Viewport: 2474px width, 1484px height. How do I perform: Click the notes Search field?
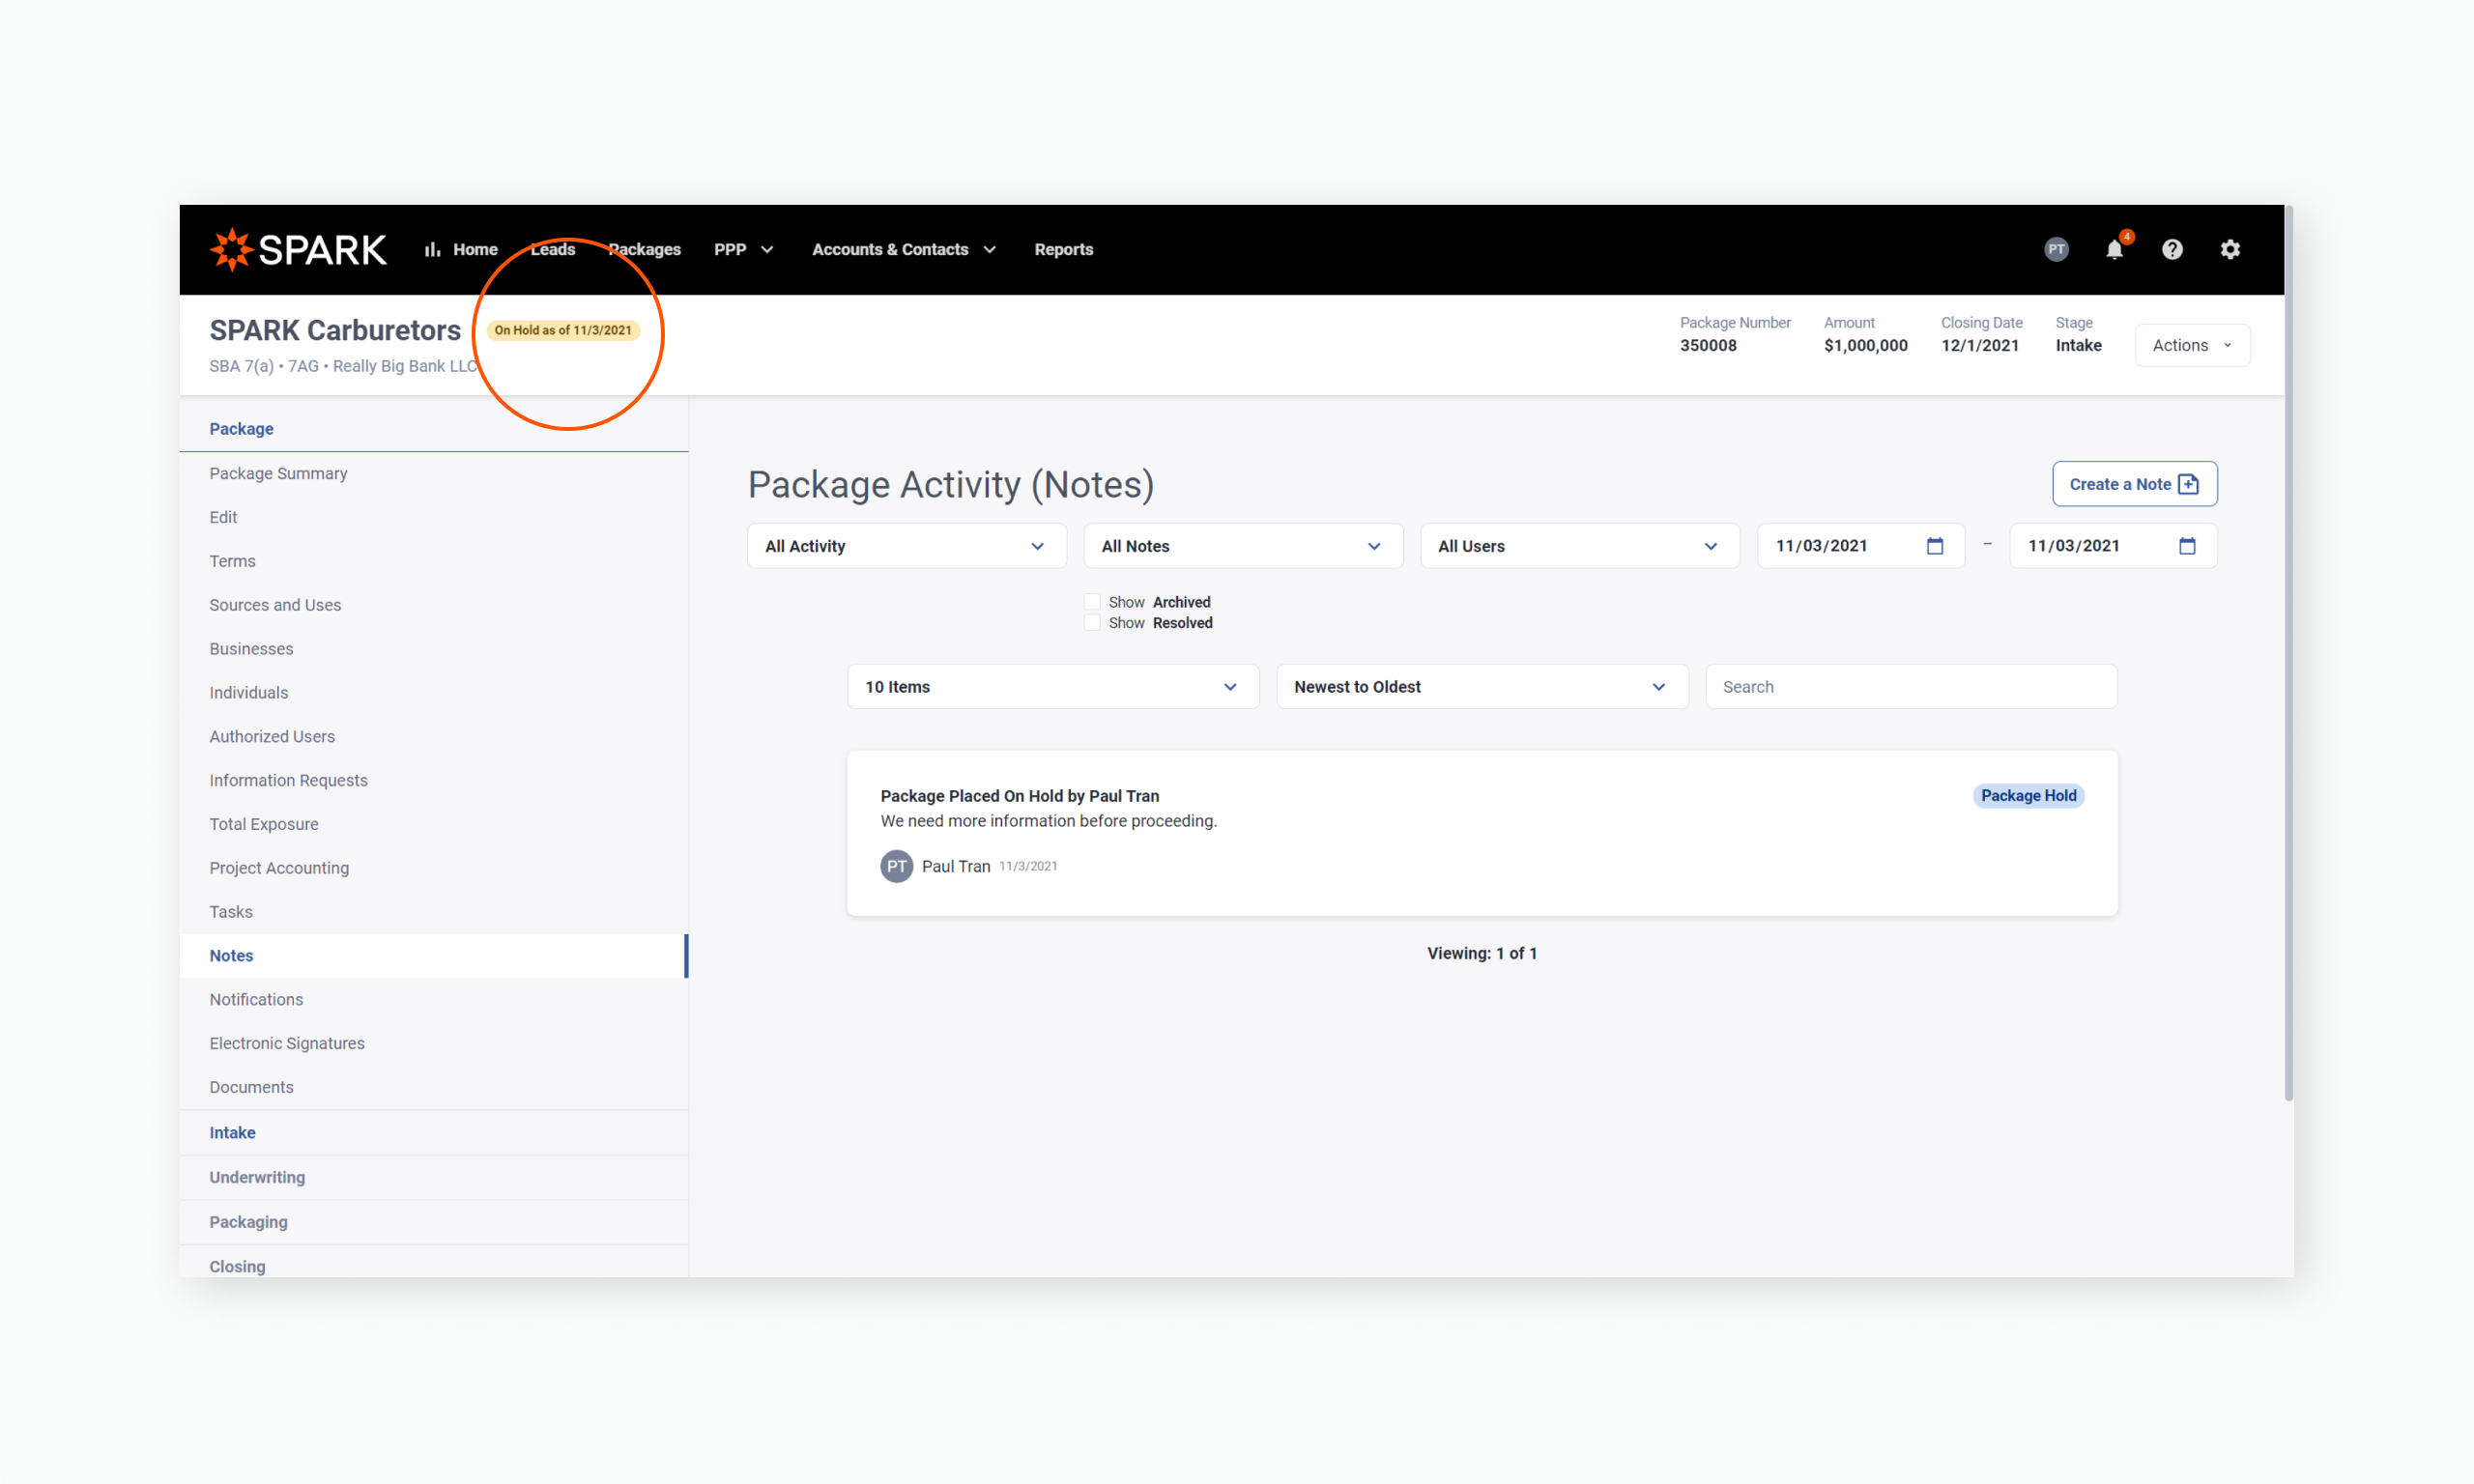[x=1910, y=687]
